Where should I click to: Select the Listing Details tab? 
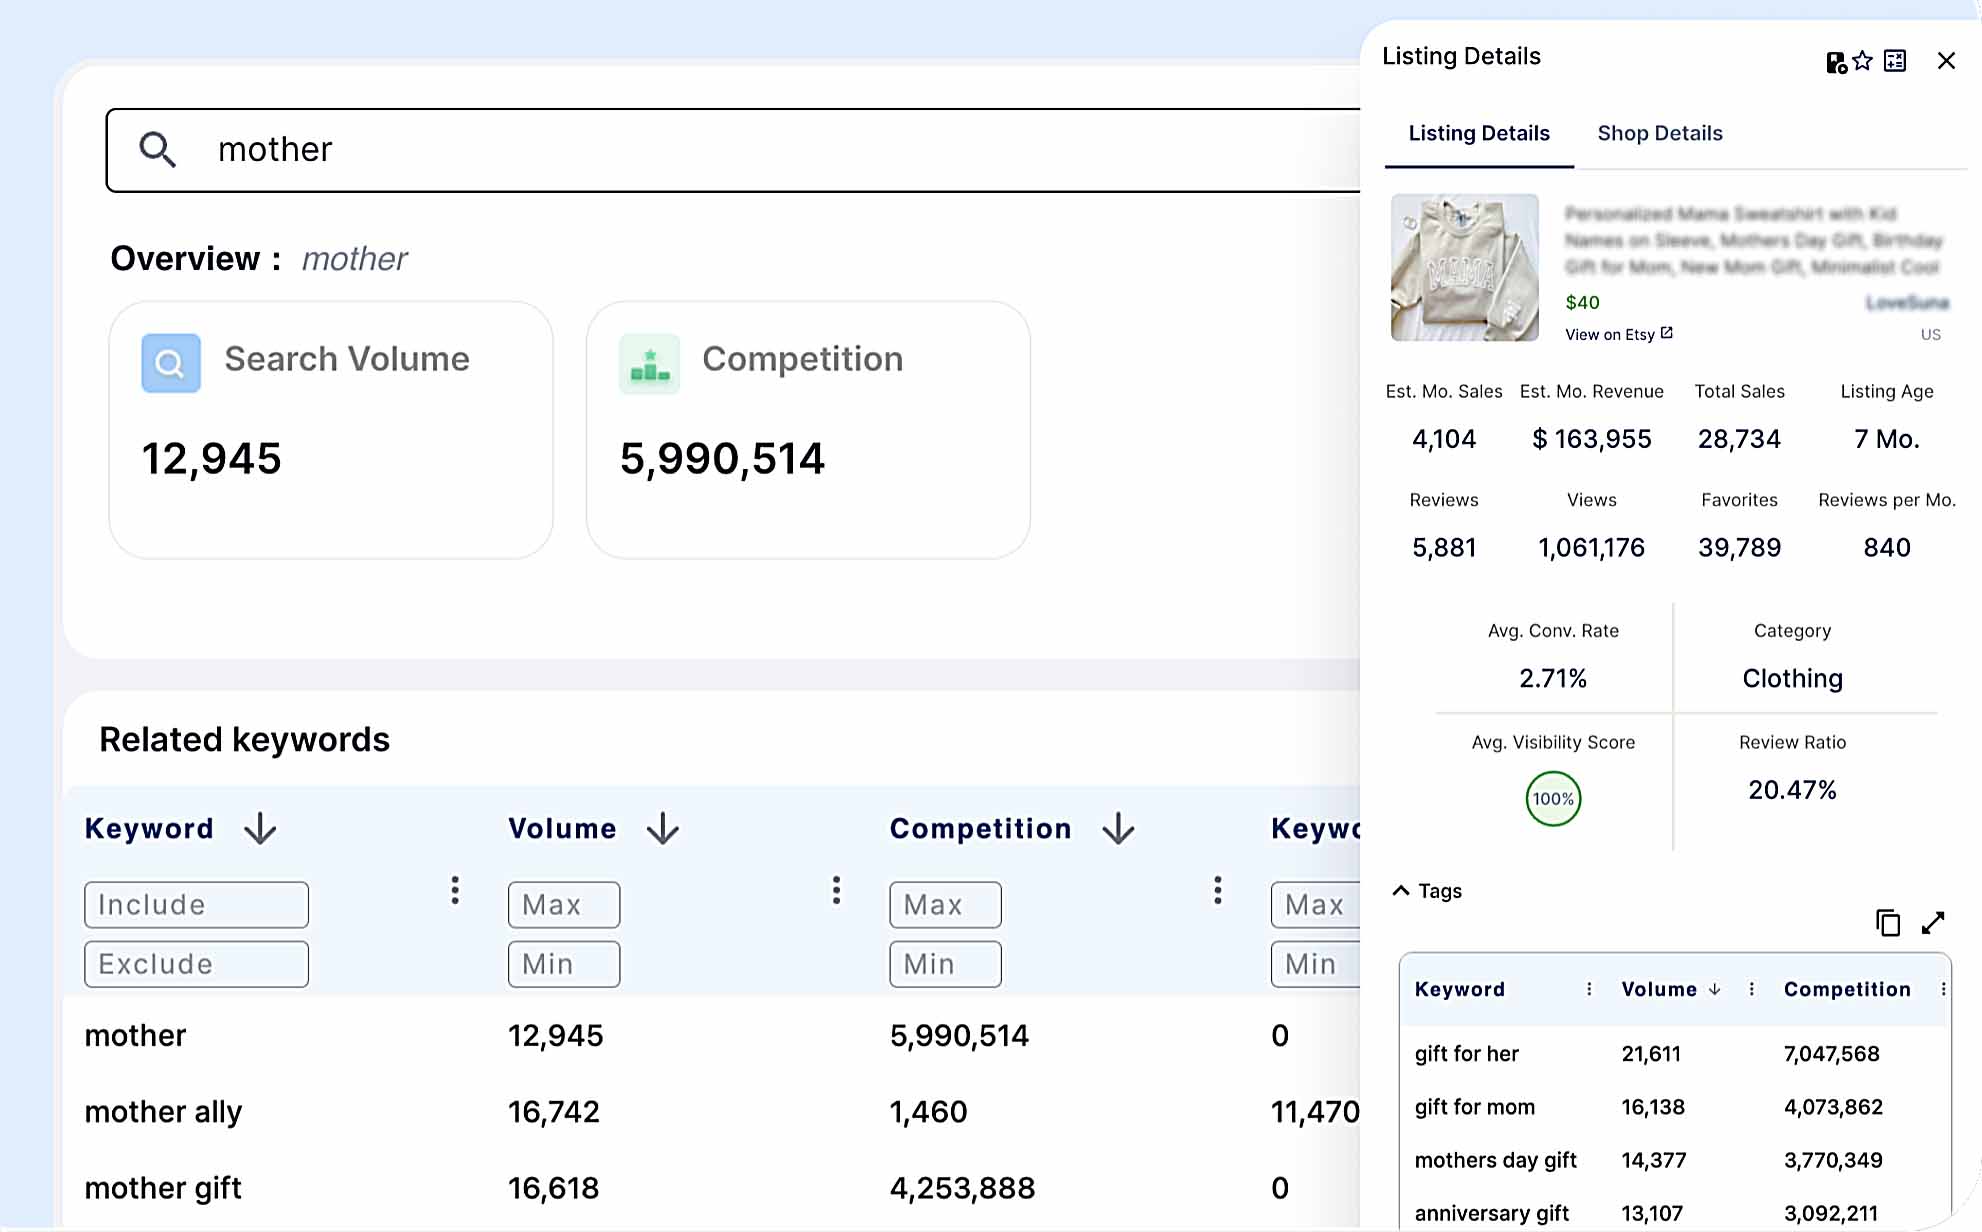coord(1478,133)
